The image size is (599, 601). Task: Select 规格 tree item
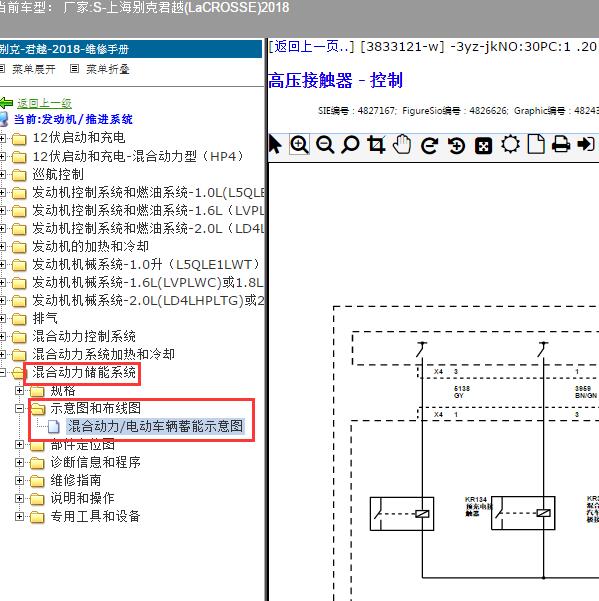(x=63, y=391)
